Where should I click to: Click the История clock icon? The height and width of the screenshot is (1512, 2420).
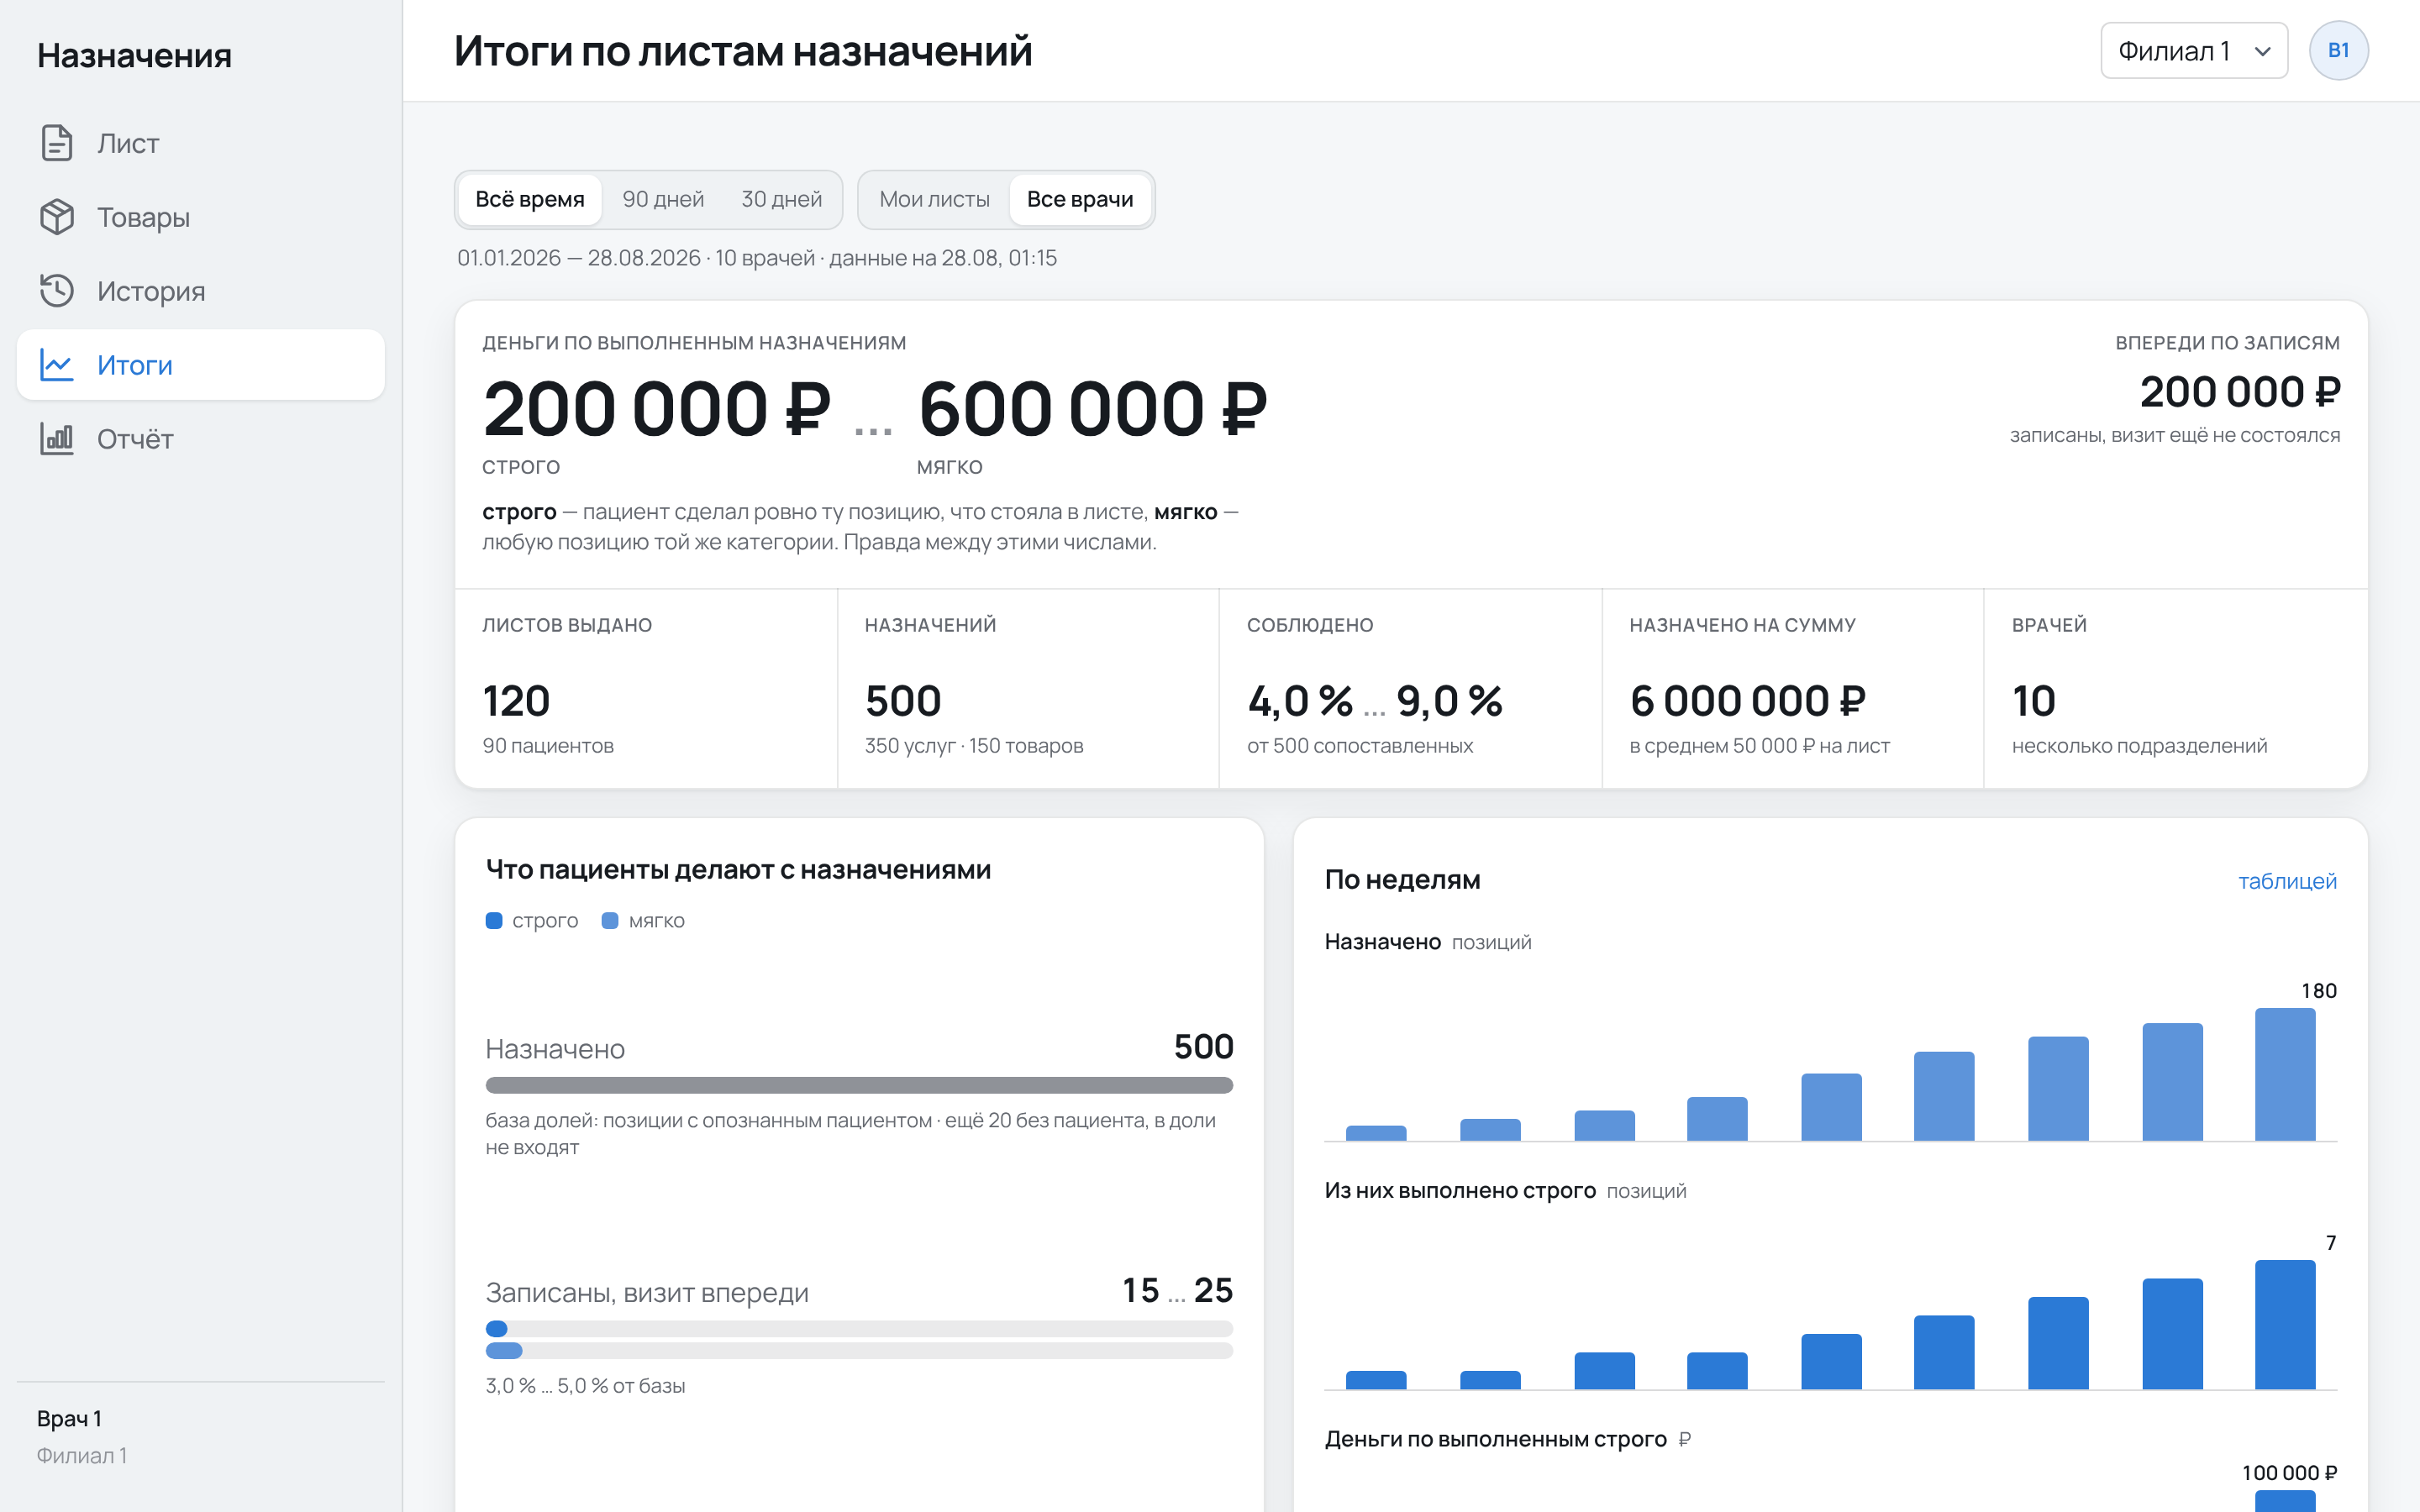click(57, 291)
